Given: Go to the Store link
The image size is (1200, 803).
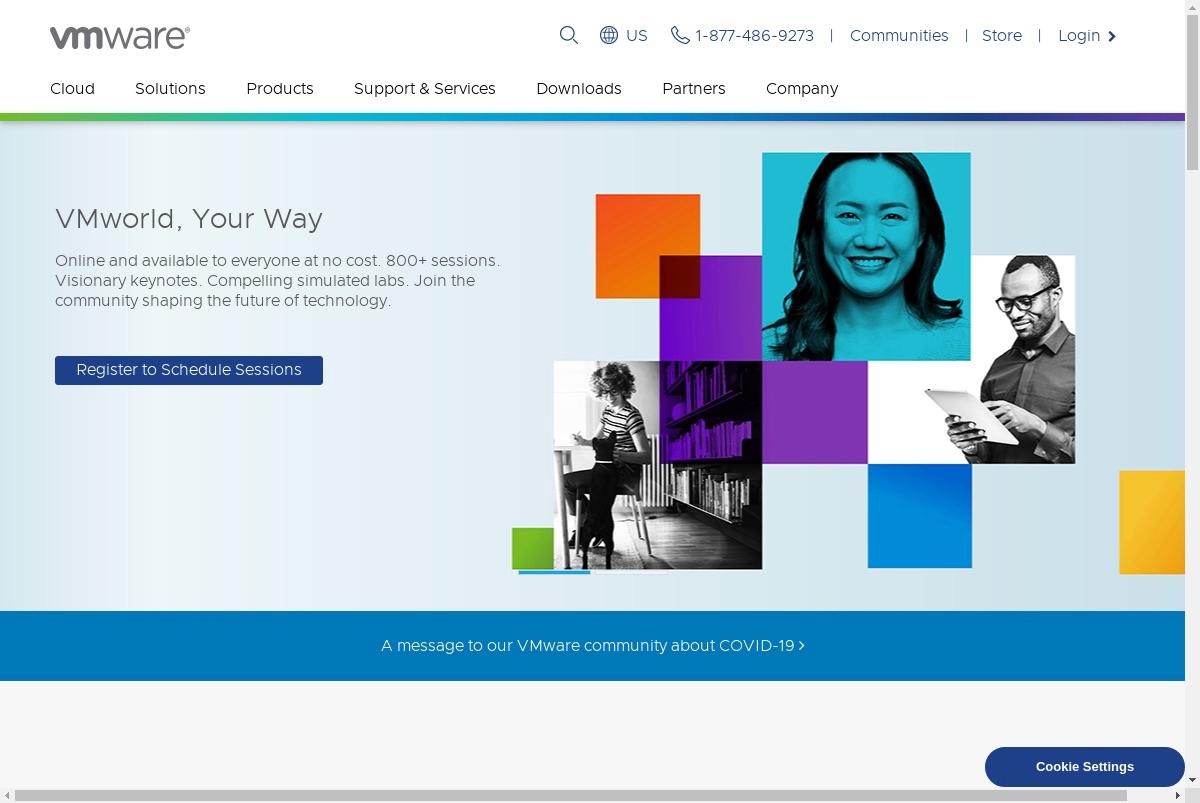Looking at the screenshot, I should (x=1002, y=35).
